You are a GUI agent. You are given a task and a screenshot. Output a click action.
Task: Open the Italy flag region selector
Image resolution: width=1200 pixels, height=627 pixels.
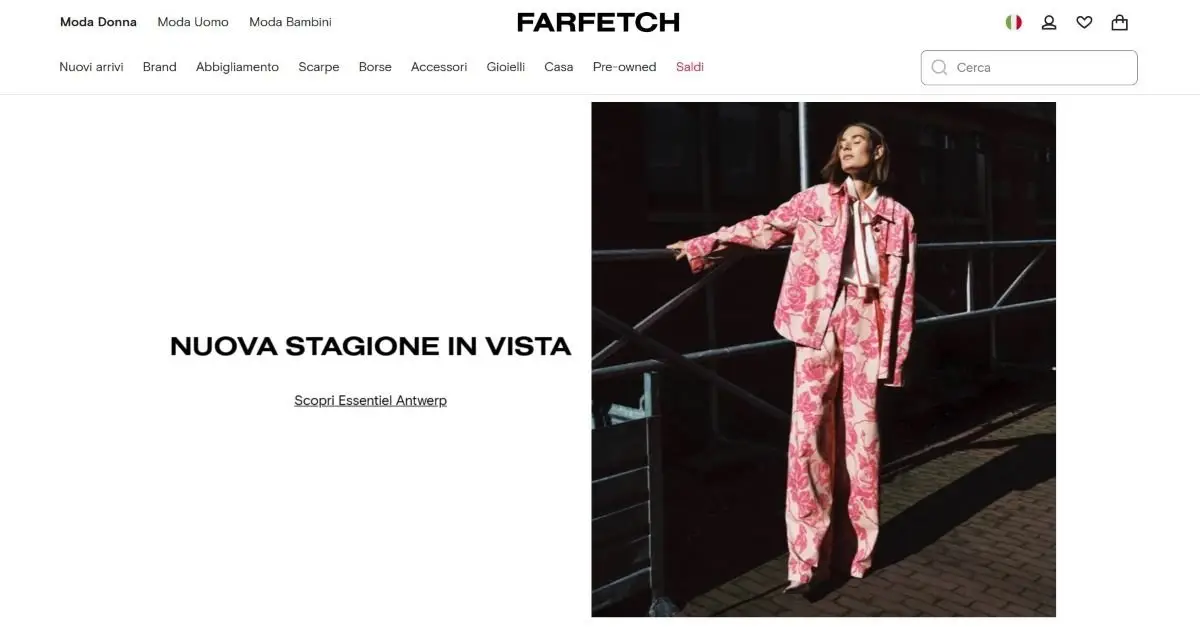coord(1014,22)
